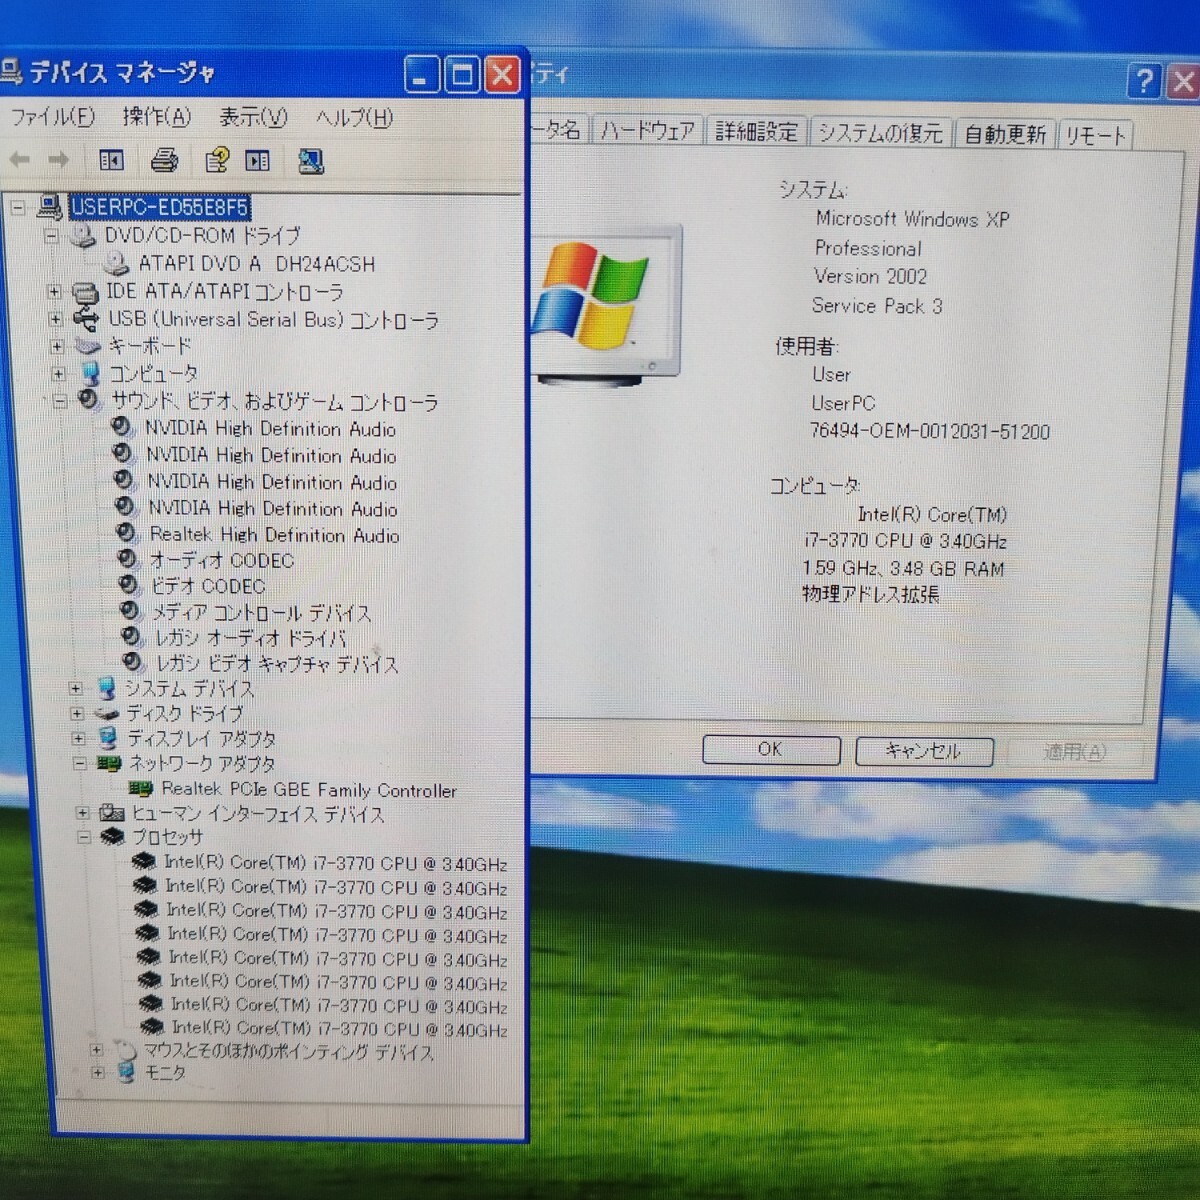The height and width of the screenshot is (1200, 1200).
Task: Select レガシ オーディオ ドライバ entry
Action: click(x=251, y=638)
